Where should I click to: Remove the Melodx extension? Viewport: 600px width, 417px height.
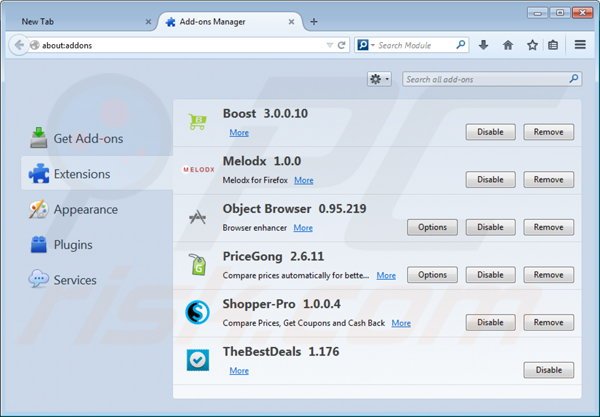click(548, 179)
